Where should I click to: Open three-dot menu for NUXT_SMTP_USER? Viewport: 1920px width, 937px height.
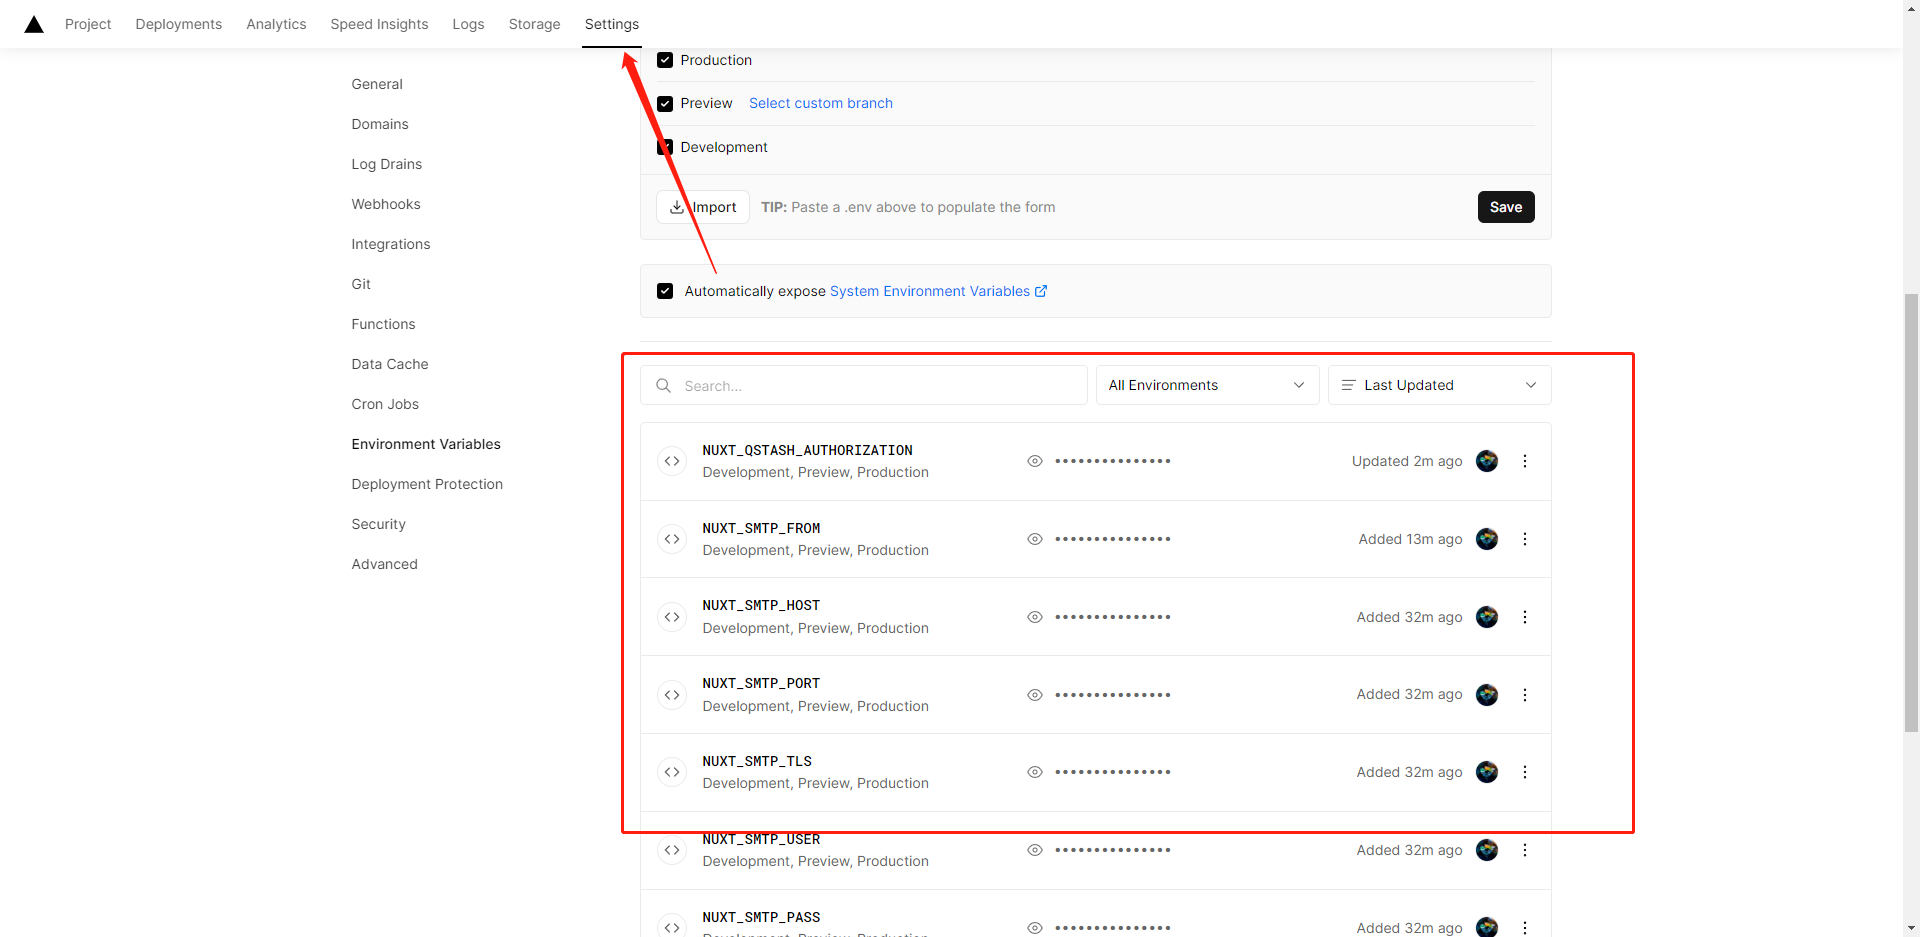1524,850
